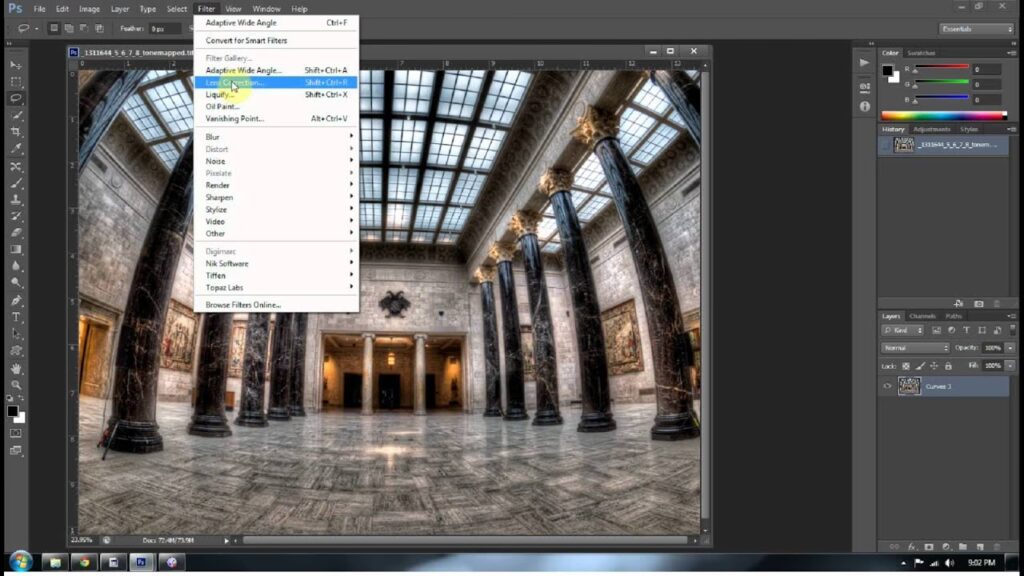Toggle the lock all padlock icon
This screenshot has width=1024, height=576.
[947, 366]
